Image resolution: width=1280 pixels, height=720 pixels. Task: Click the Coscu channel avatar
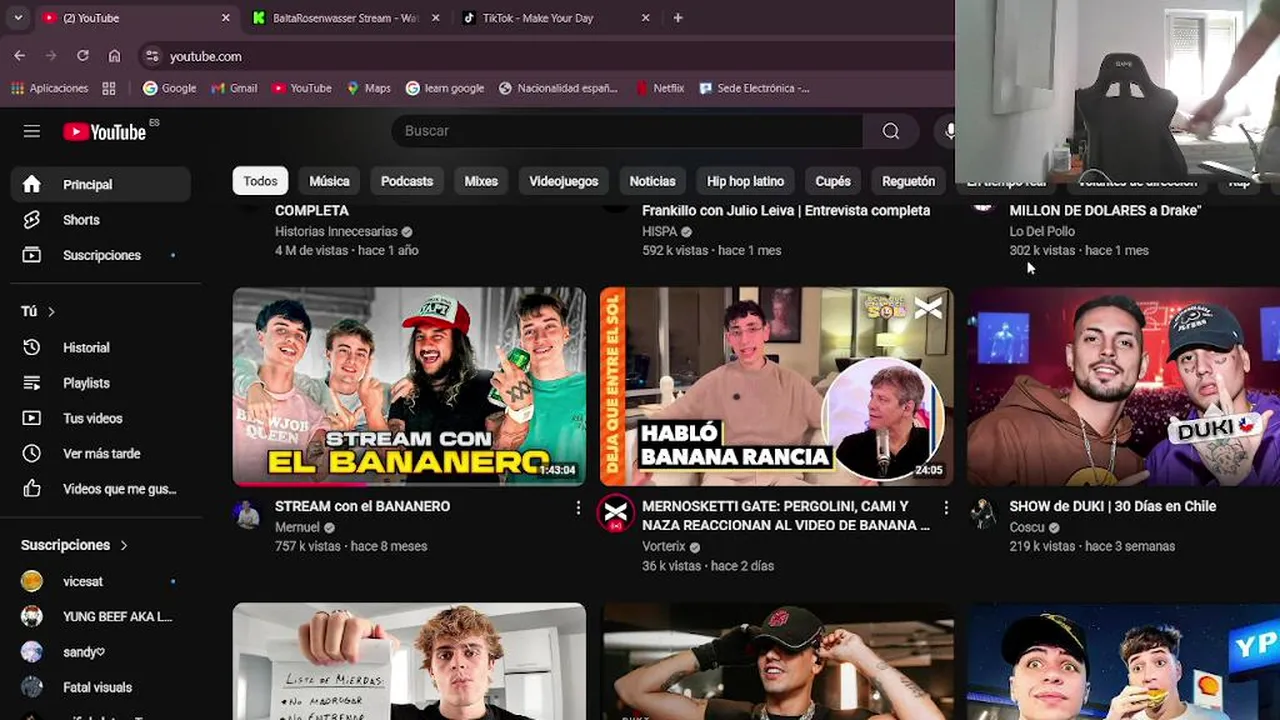point(983,514)
